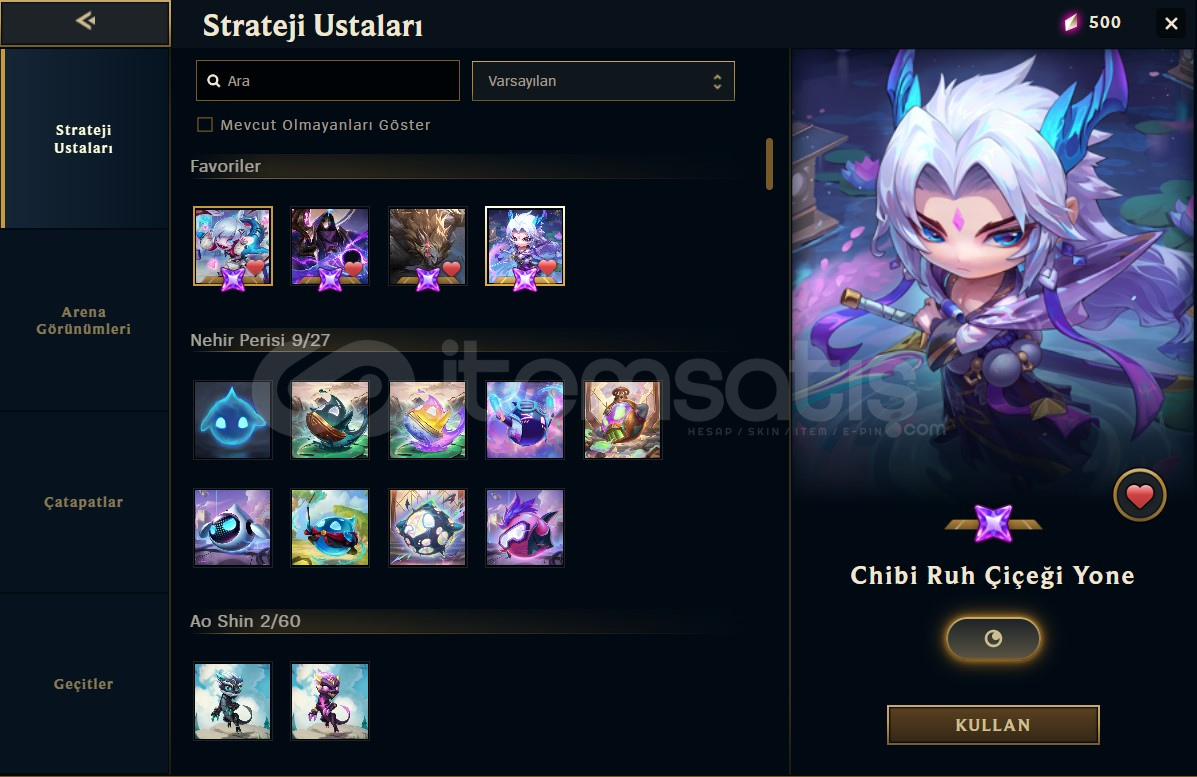The width and height of the screenshot is (1197, 777).
Task: Select the purple Ao Shin little legend
Action: [x=330, y=701]
